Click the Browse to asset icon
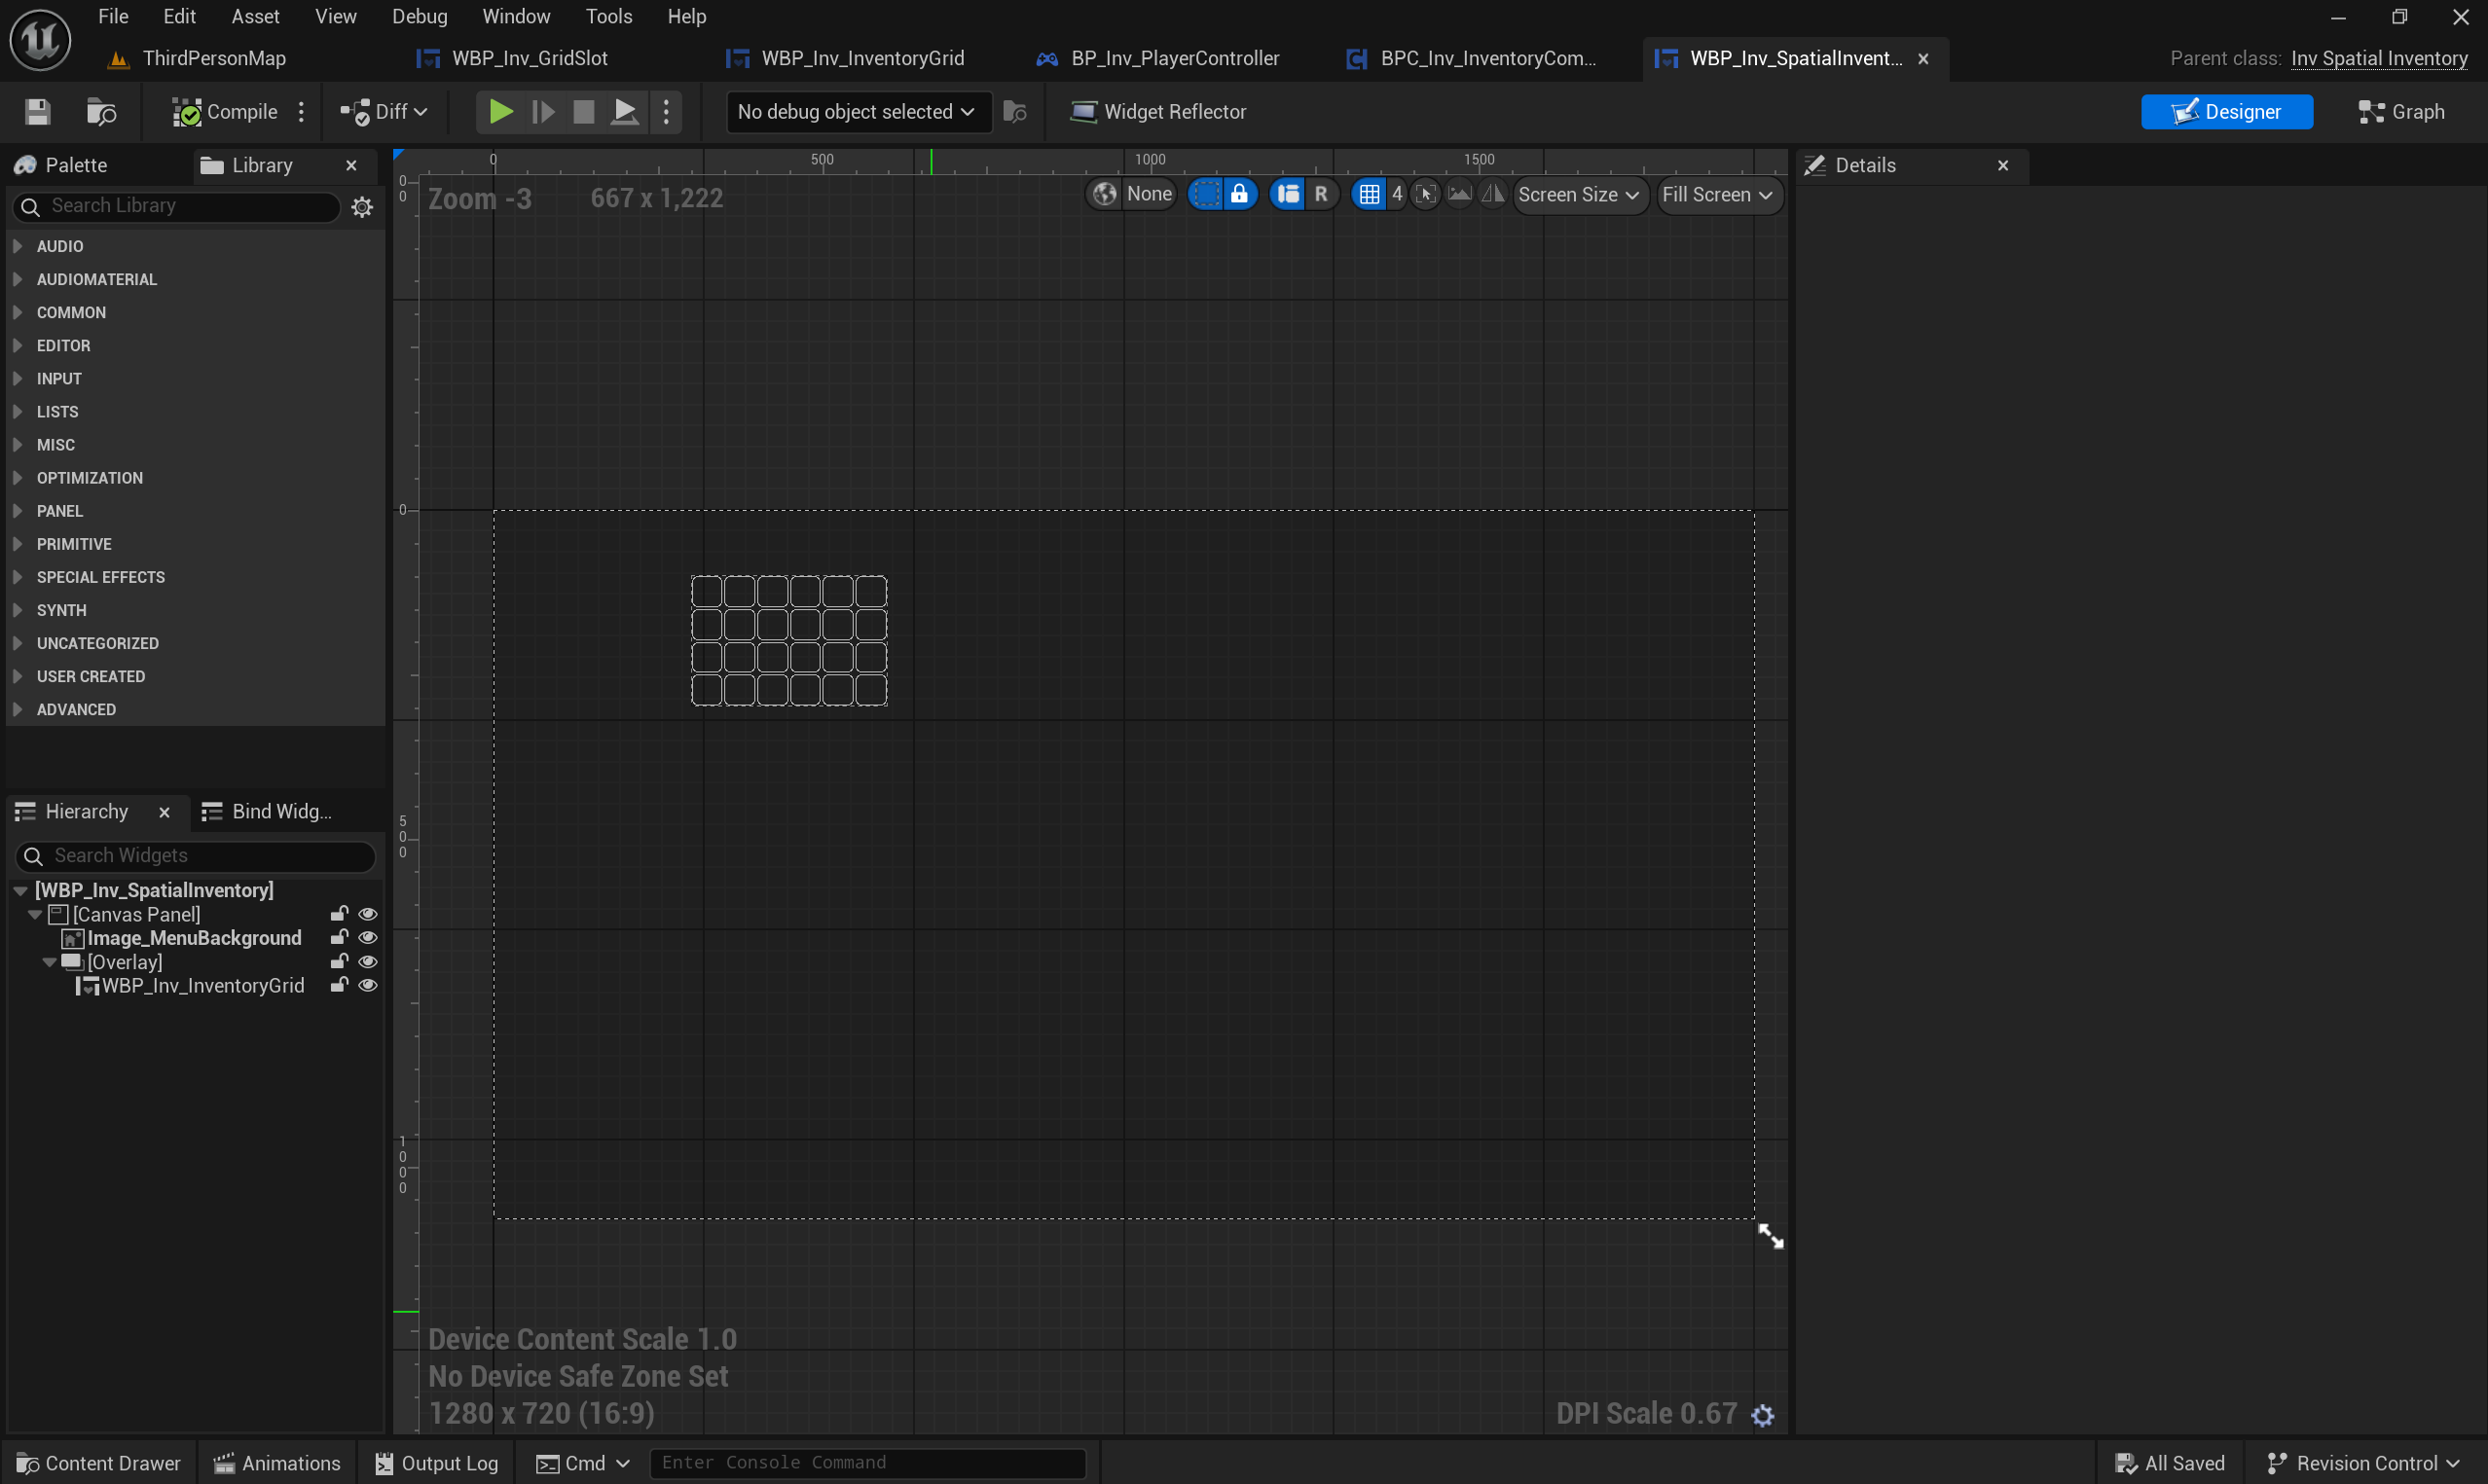 pyautogui.click(x=101, y=112)
